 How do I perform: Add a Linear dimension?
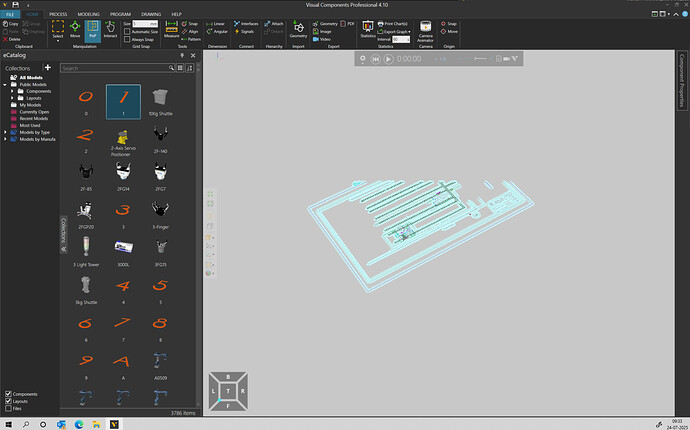coord(216,24)
